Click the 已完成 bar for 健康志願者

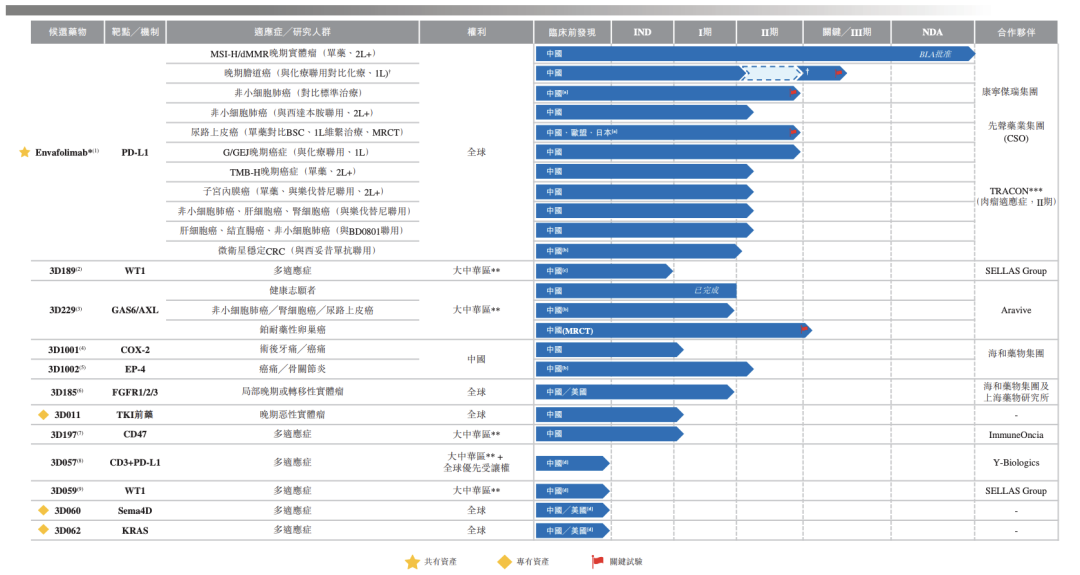(636, 291)
